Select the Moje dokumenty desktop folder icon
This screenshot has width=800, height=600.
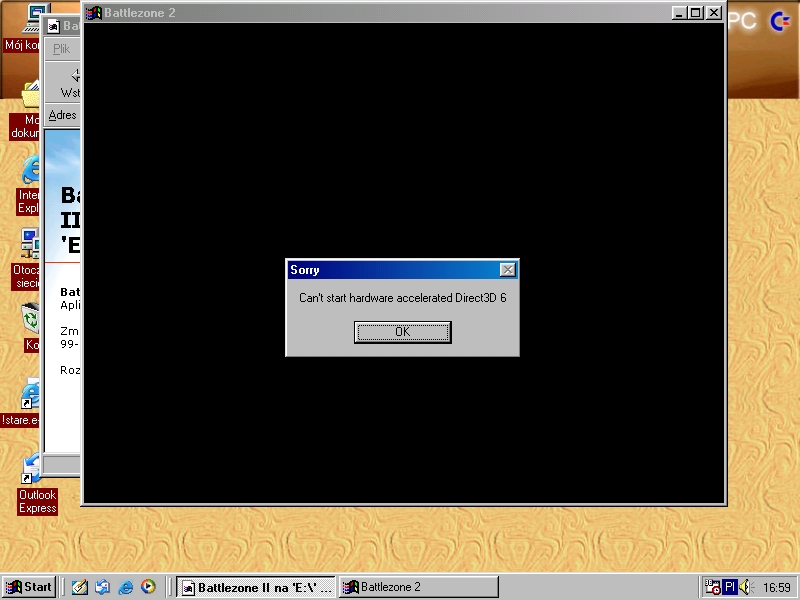(24, 110)
